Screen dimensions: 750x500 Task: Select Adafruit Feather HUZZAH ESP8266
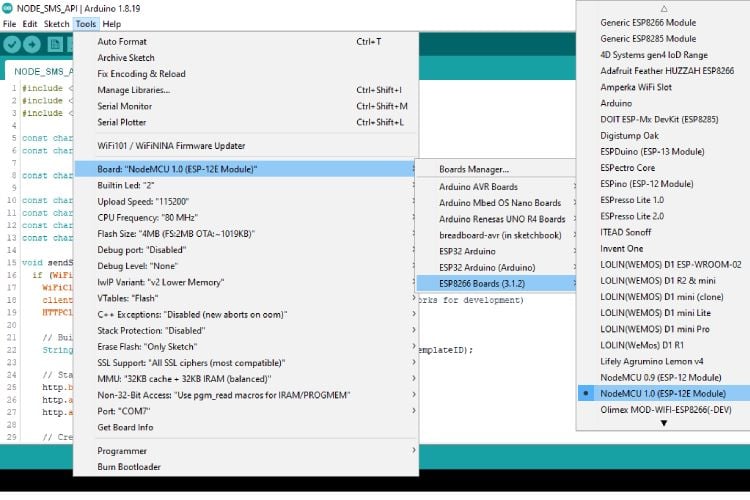pos(663,71)
